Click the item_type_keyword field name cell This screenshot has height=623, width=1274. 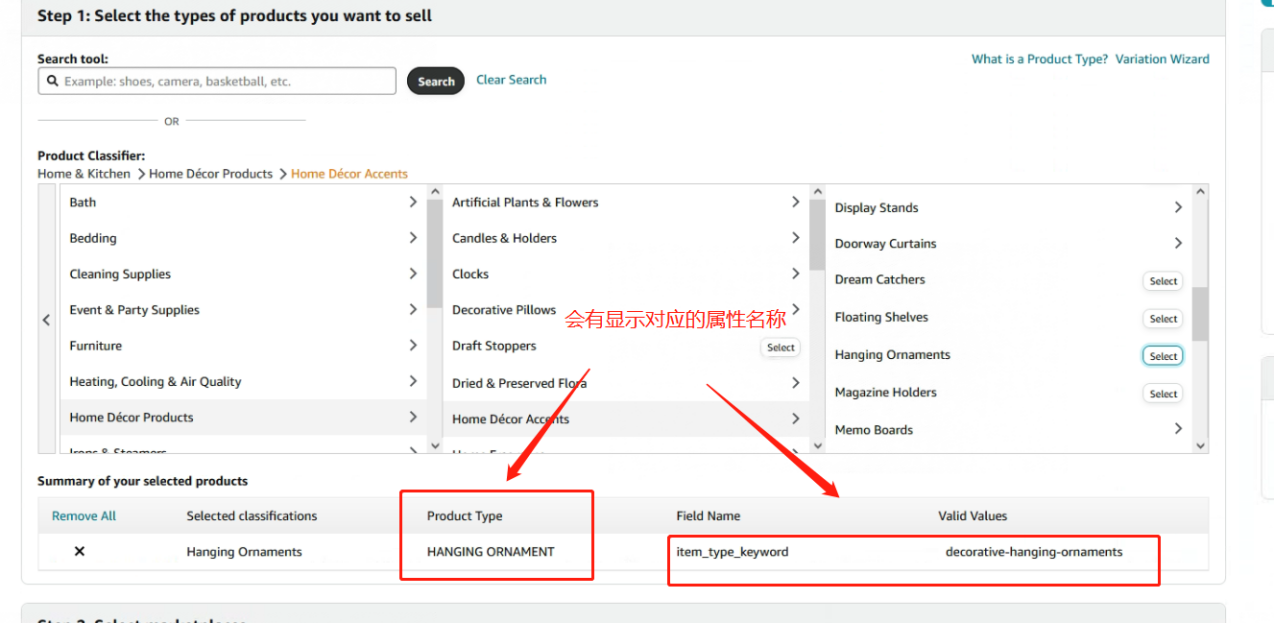pos(732,551)
